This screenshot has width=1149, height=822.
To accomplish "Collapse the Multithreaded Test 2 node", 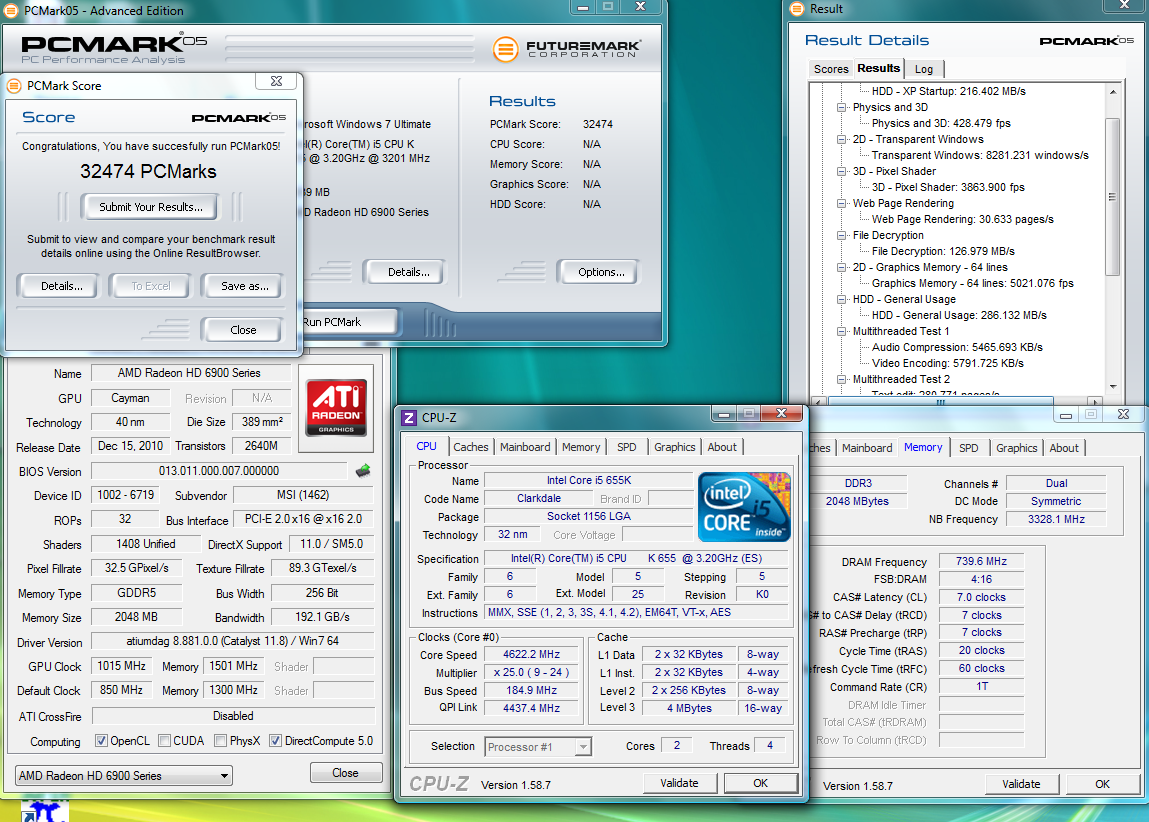I will (x=841, y=379).
